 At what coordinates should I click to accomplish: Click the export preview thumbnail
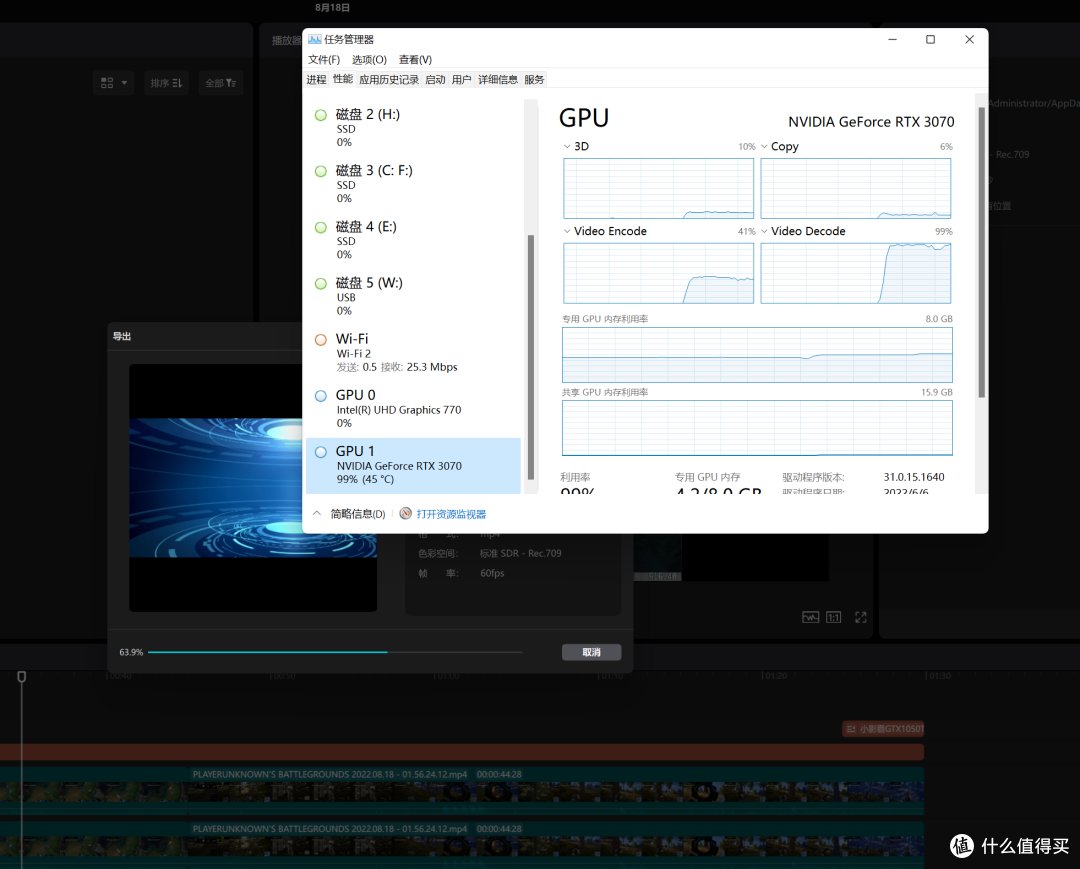(x=253, y=488)
